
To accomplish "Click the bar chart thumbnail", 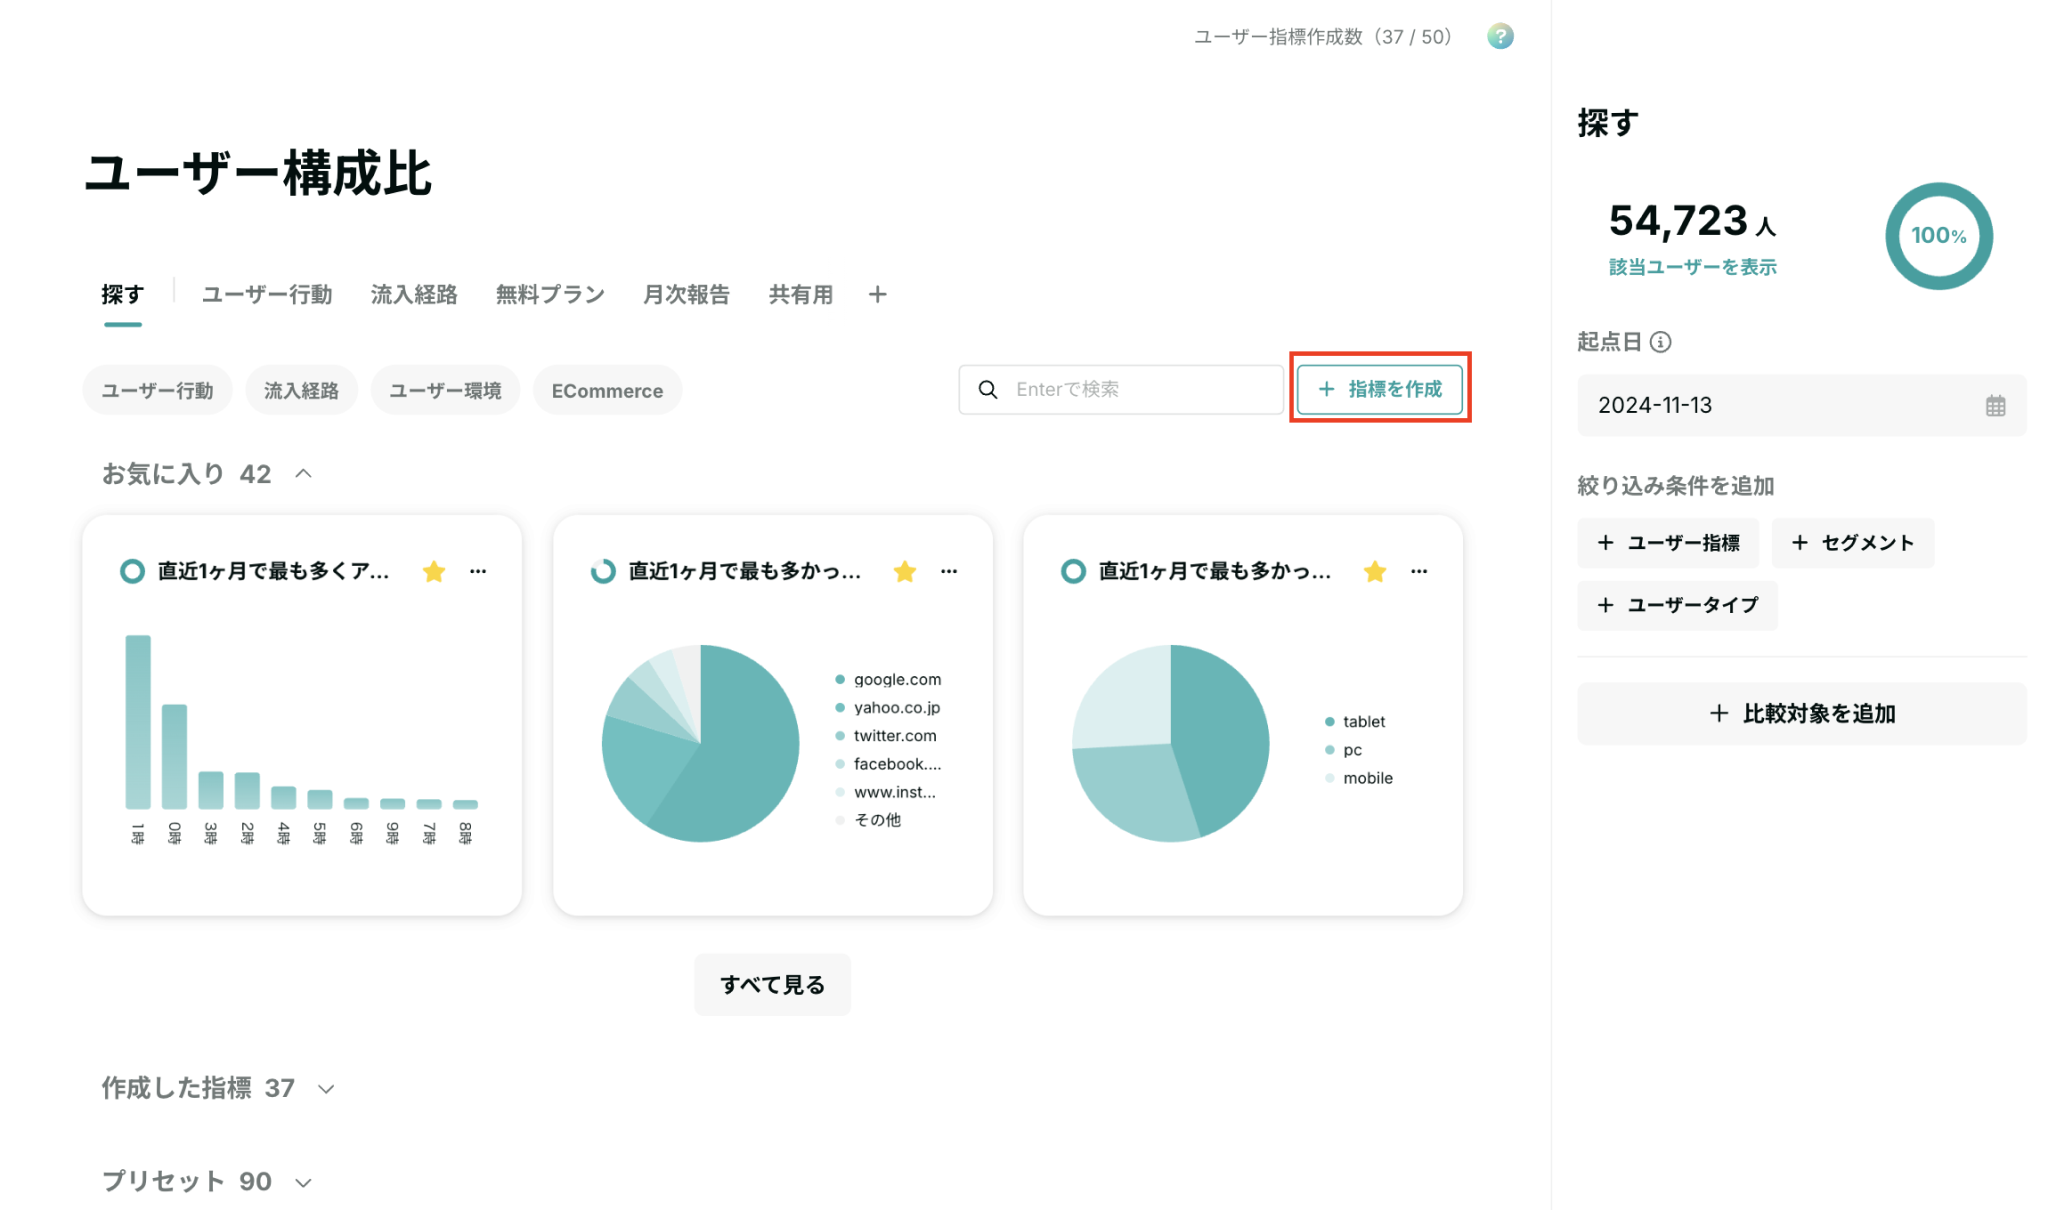I will click(301, 740).
